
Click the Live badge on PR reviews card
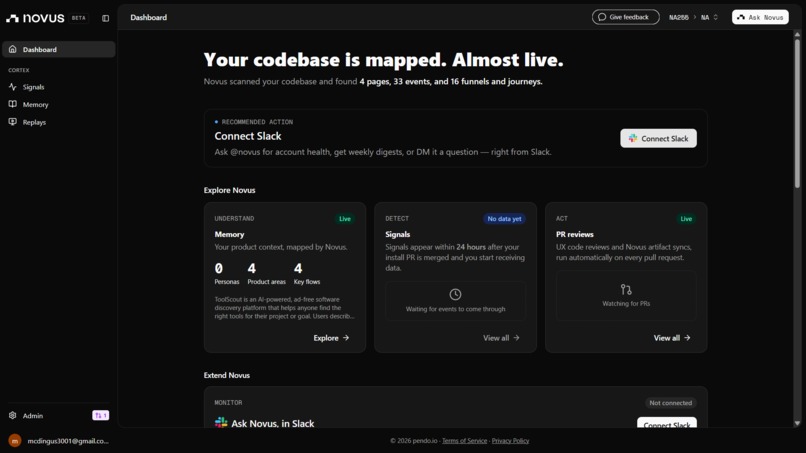tap(686, 219)
